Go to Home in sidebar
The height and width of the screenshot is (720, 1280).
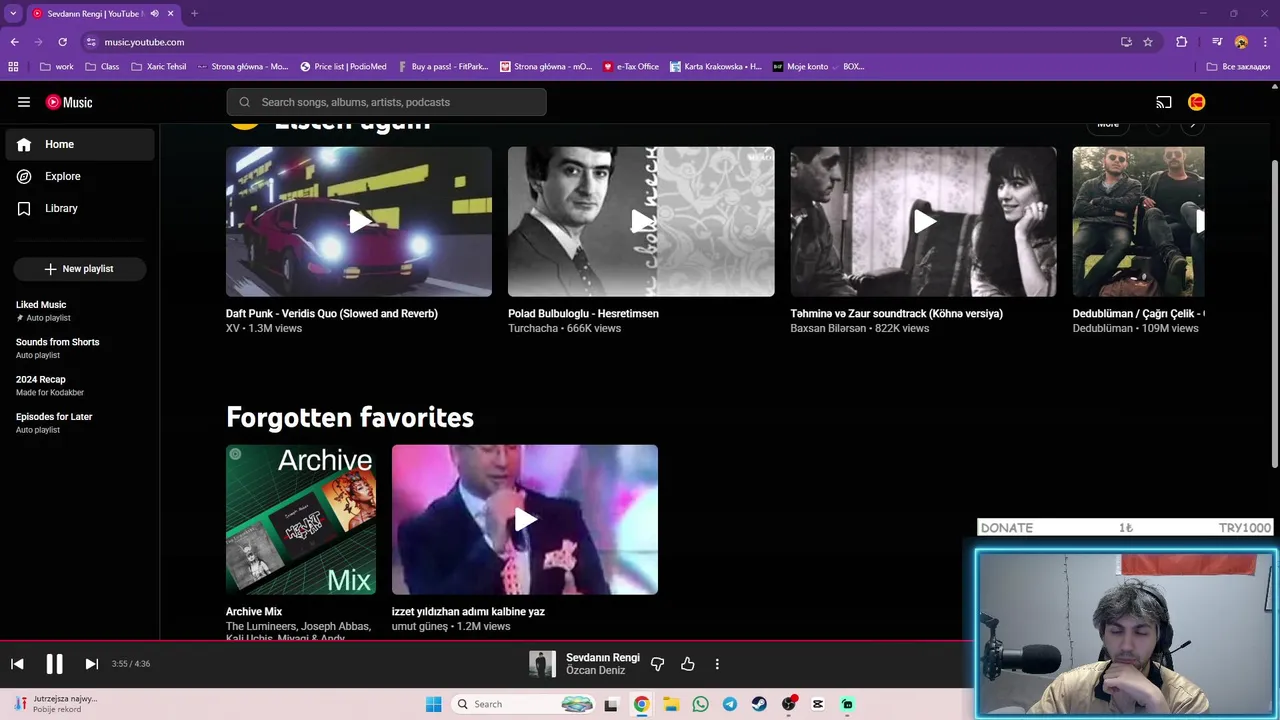coord(80,144)
